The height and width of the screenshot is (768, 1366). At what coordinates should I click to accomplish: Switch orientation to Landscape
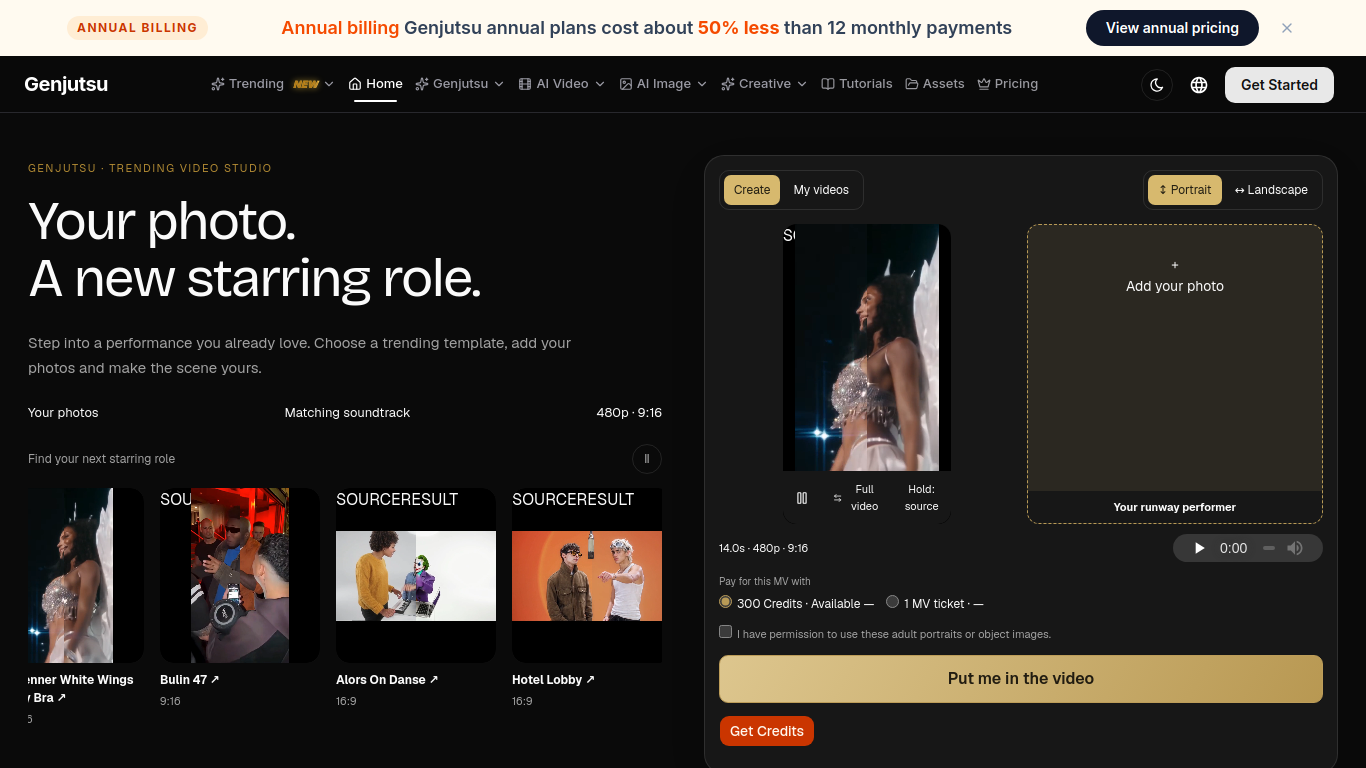pyautogui.click(x=1271, y=190)
